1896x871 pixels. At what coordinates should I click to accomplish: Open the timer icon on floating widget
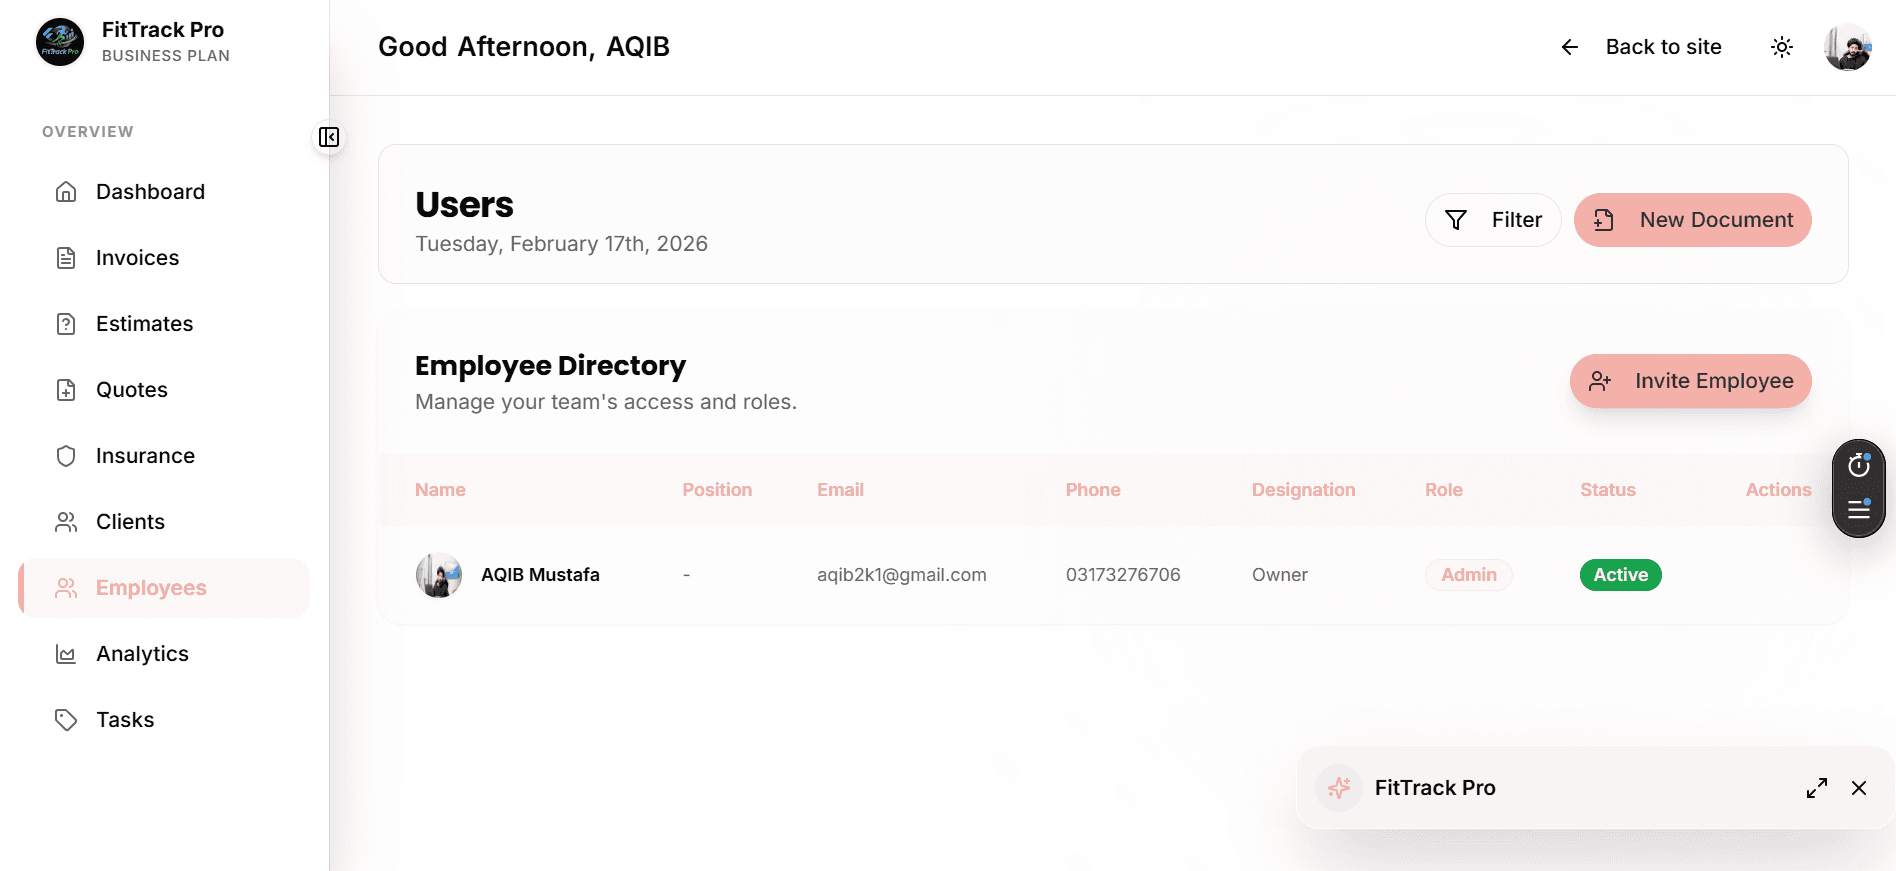tap(1859, 465)
